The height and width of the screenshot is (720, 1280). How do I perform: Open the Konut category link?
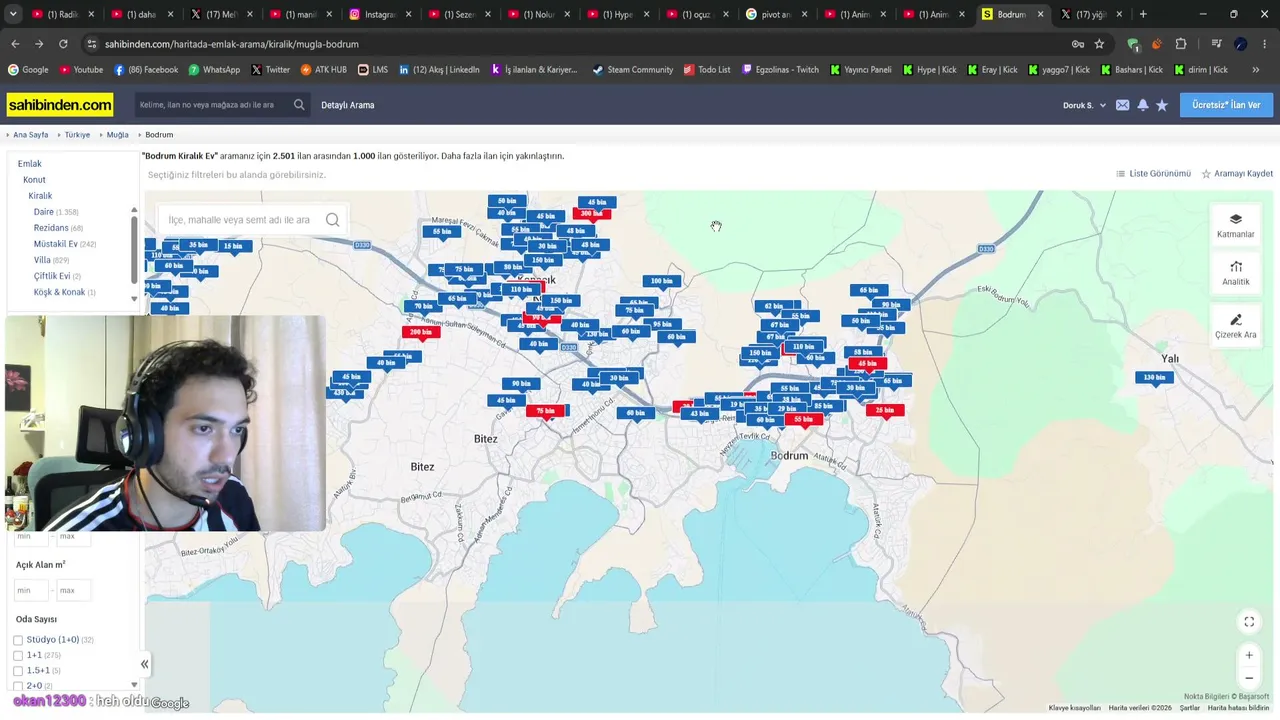[x=34, y=180]
